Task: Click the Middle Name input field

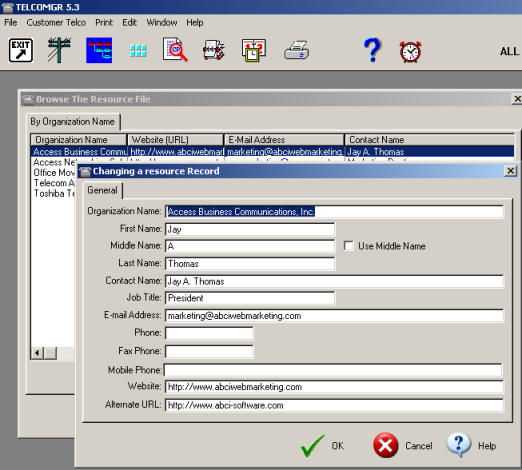Action: click(250, 246)
